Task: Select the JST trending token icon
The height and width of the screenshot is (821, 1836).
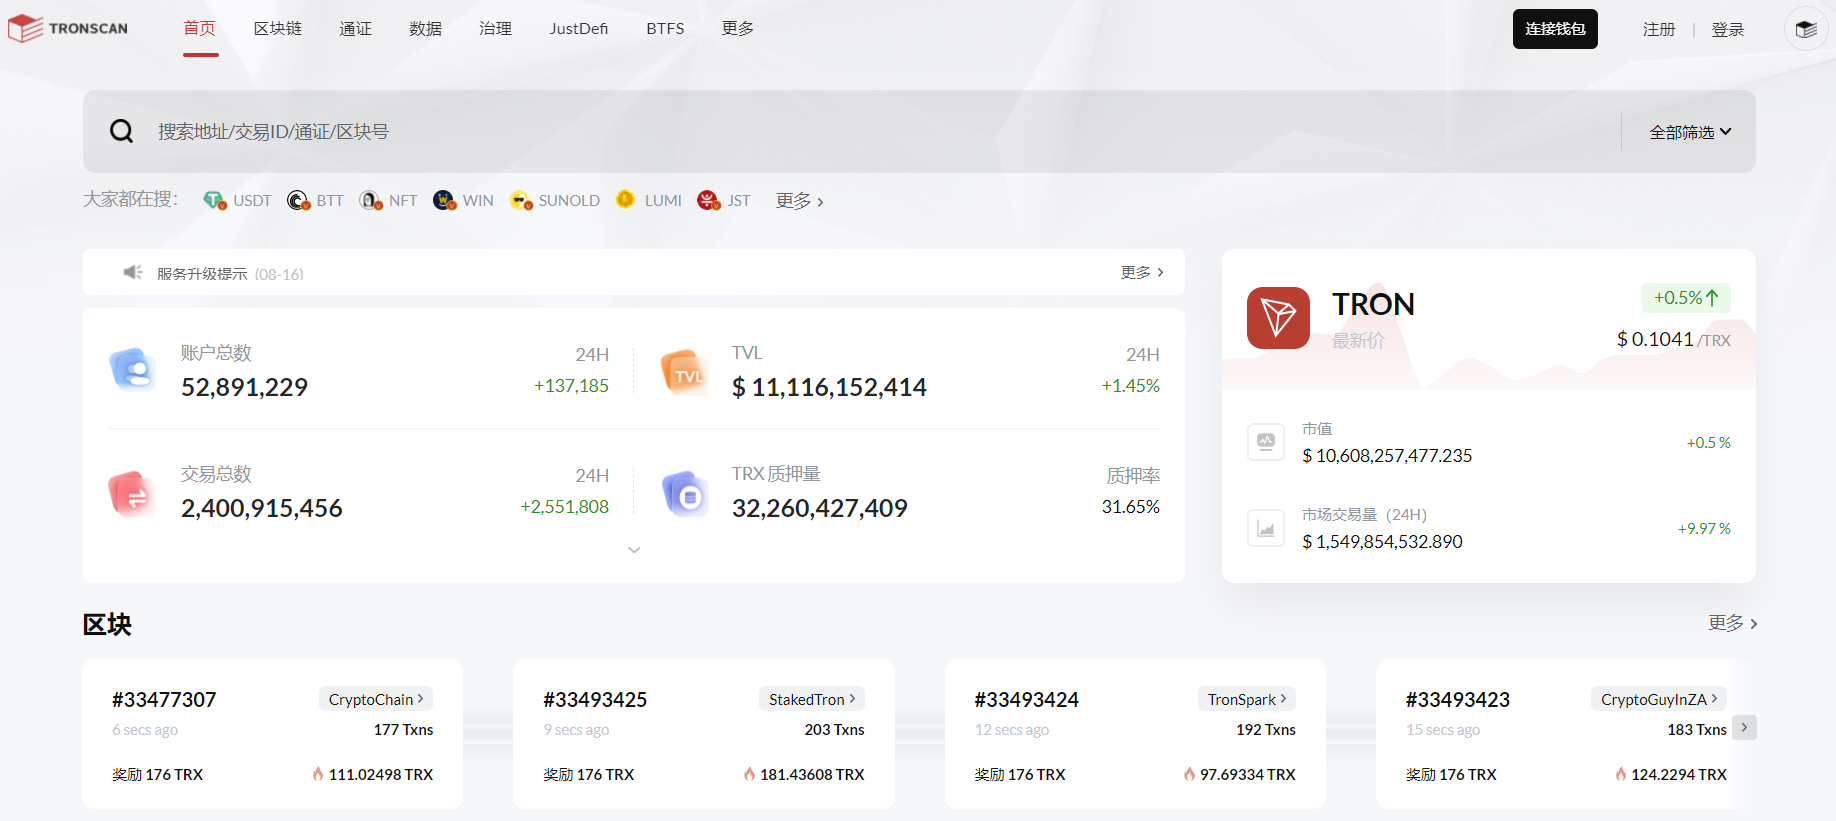Action: tap(709, 200)
